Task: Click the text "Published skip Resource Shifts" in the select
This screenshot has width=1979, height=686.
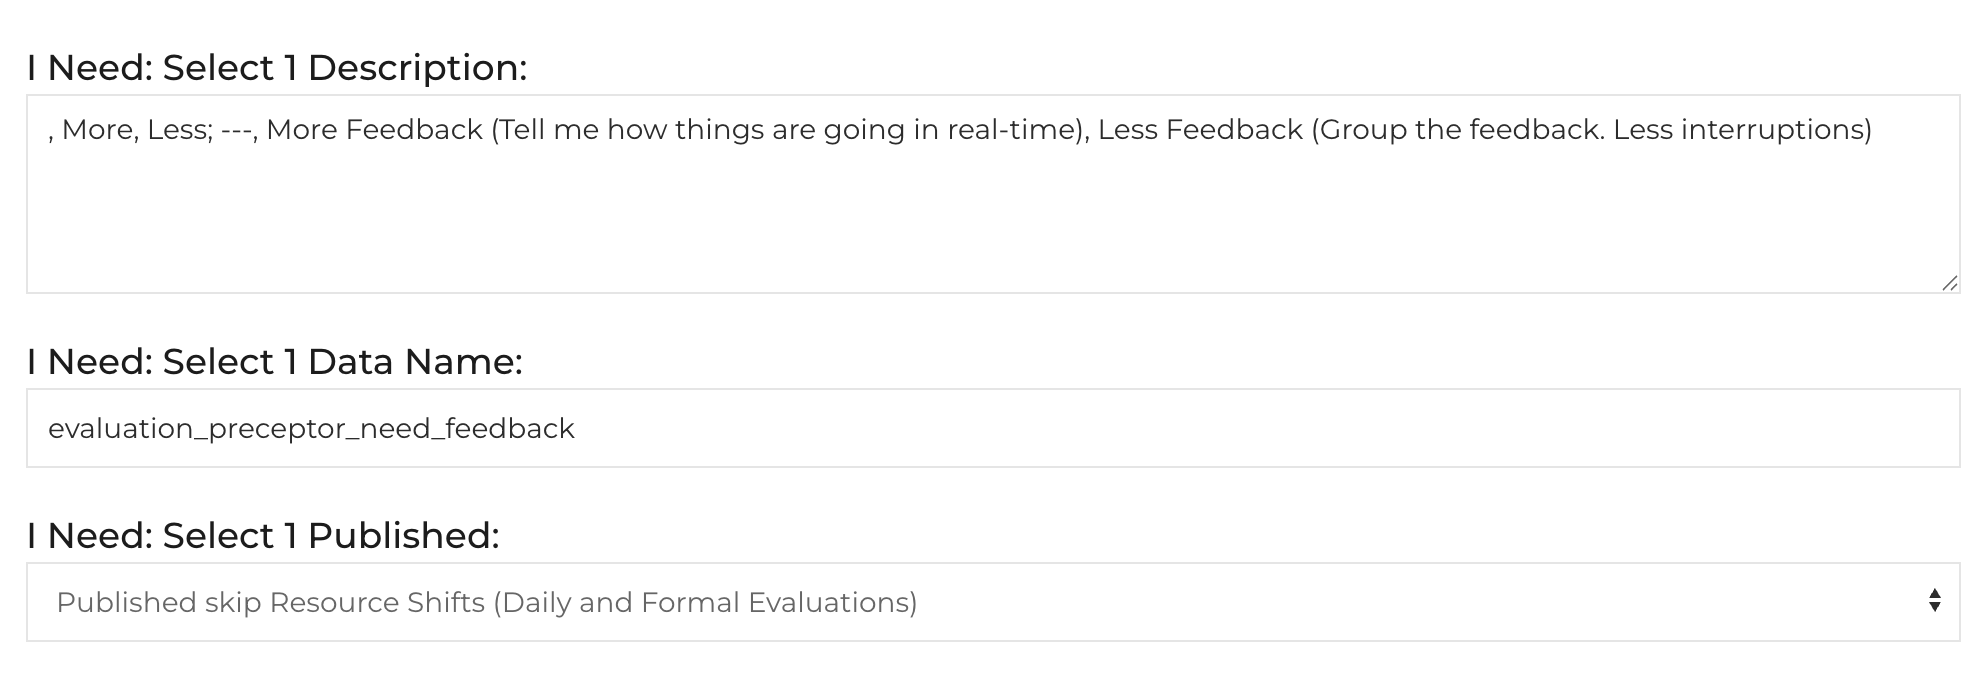Action: coord(270,603)
